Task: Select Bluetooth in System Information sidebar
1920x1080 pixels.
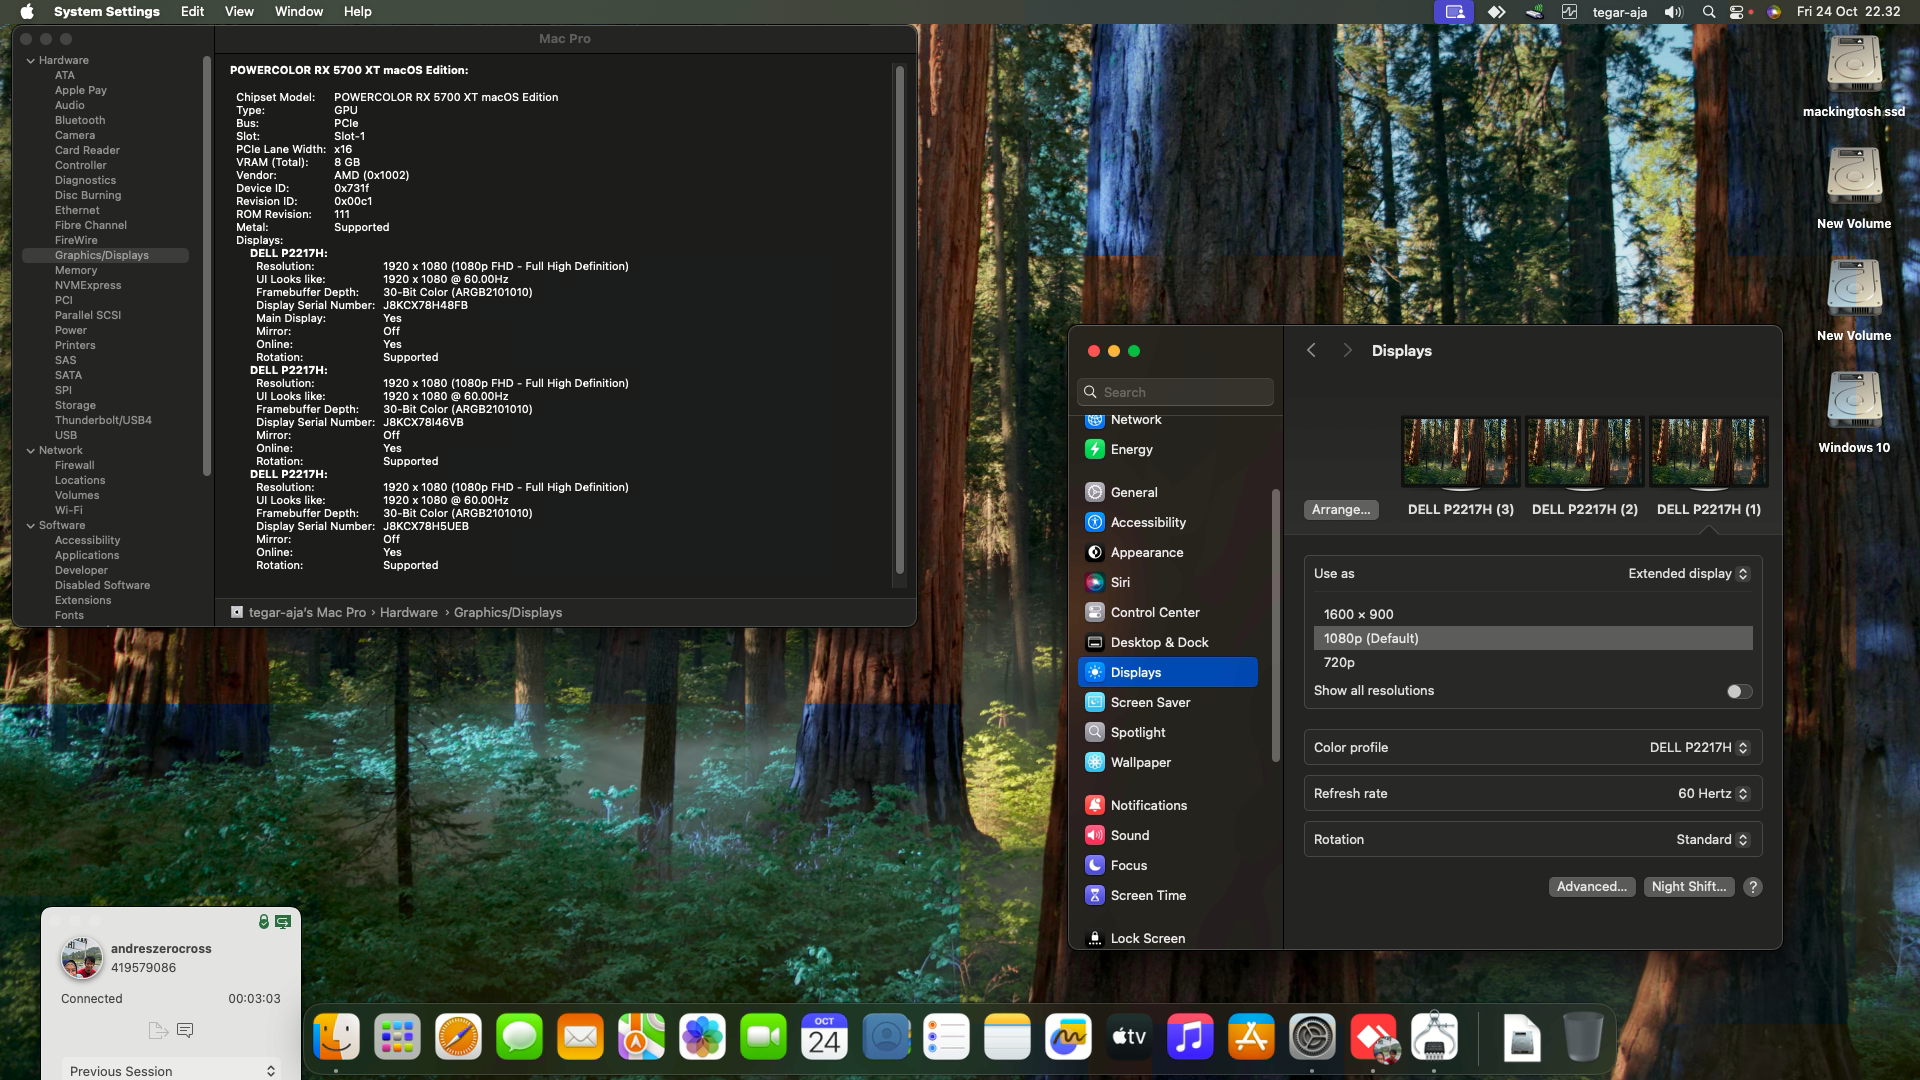Action: pyautogui.click(x=80, y=121)
